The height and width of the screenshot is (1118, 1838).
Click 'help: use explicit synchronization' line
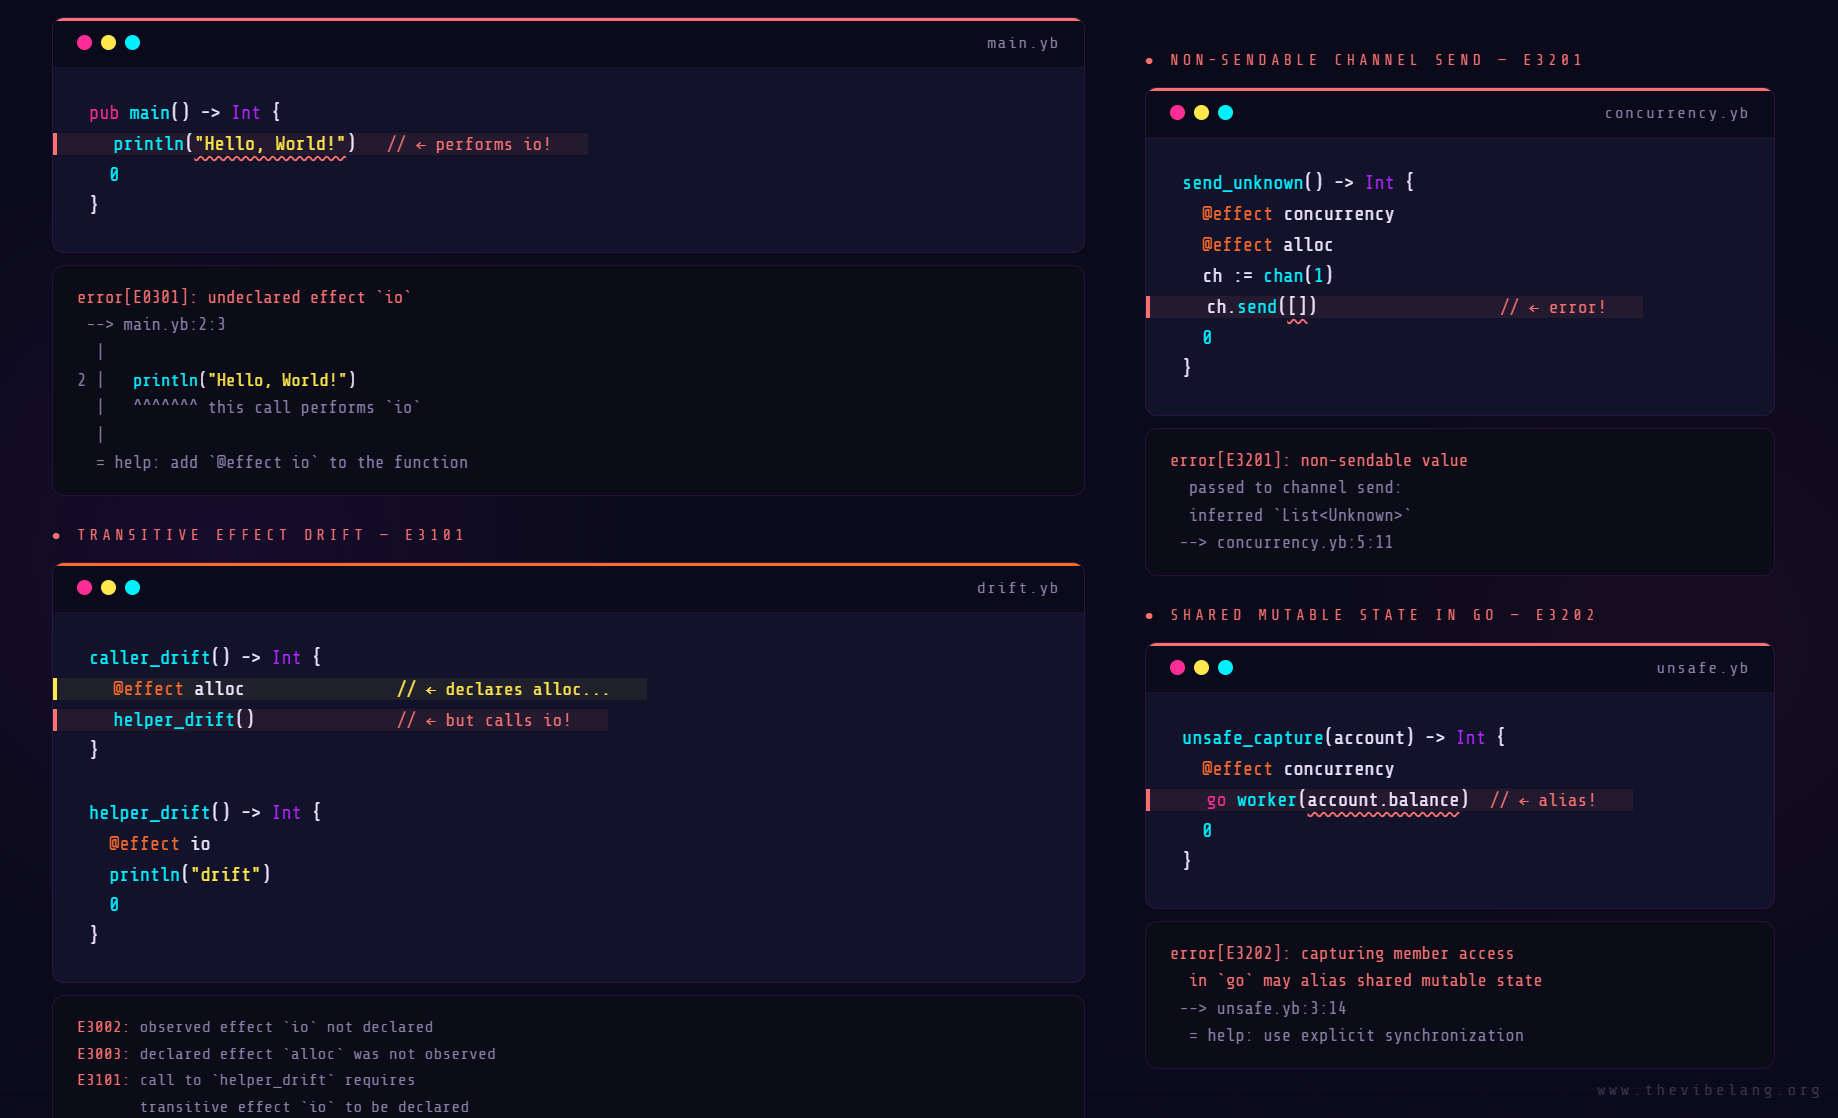pos(1365,1035)
